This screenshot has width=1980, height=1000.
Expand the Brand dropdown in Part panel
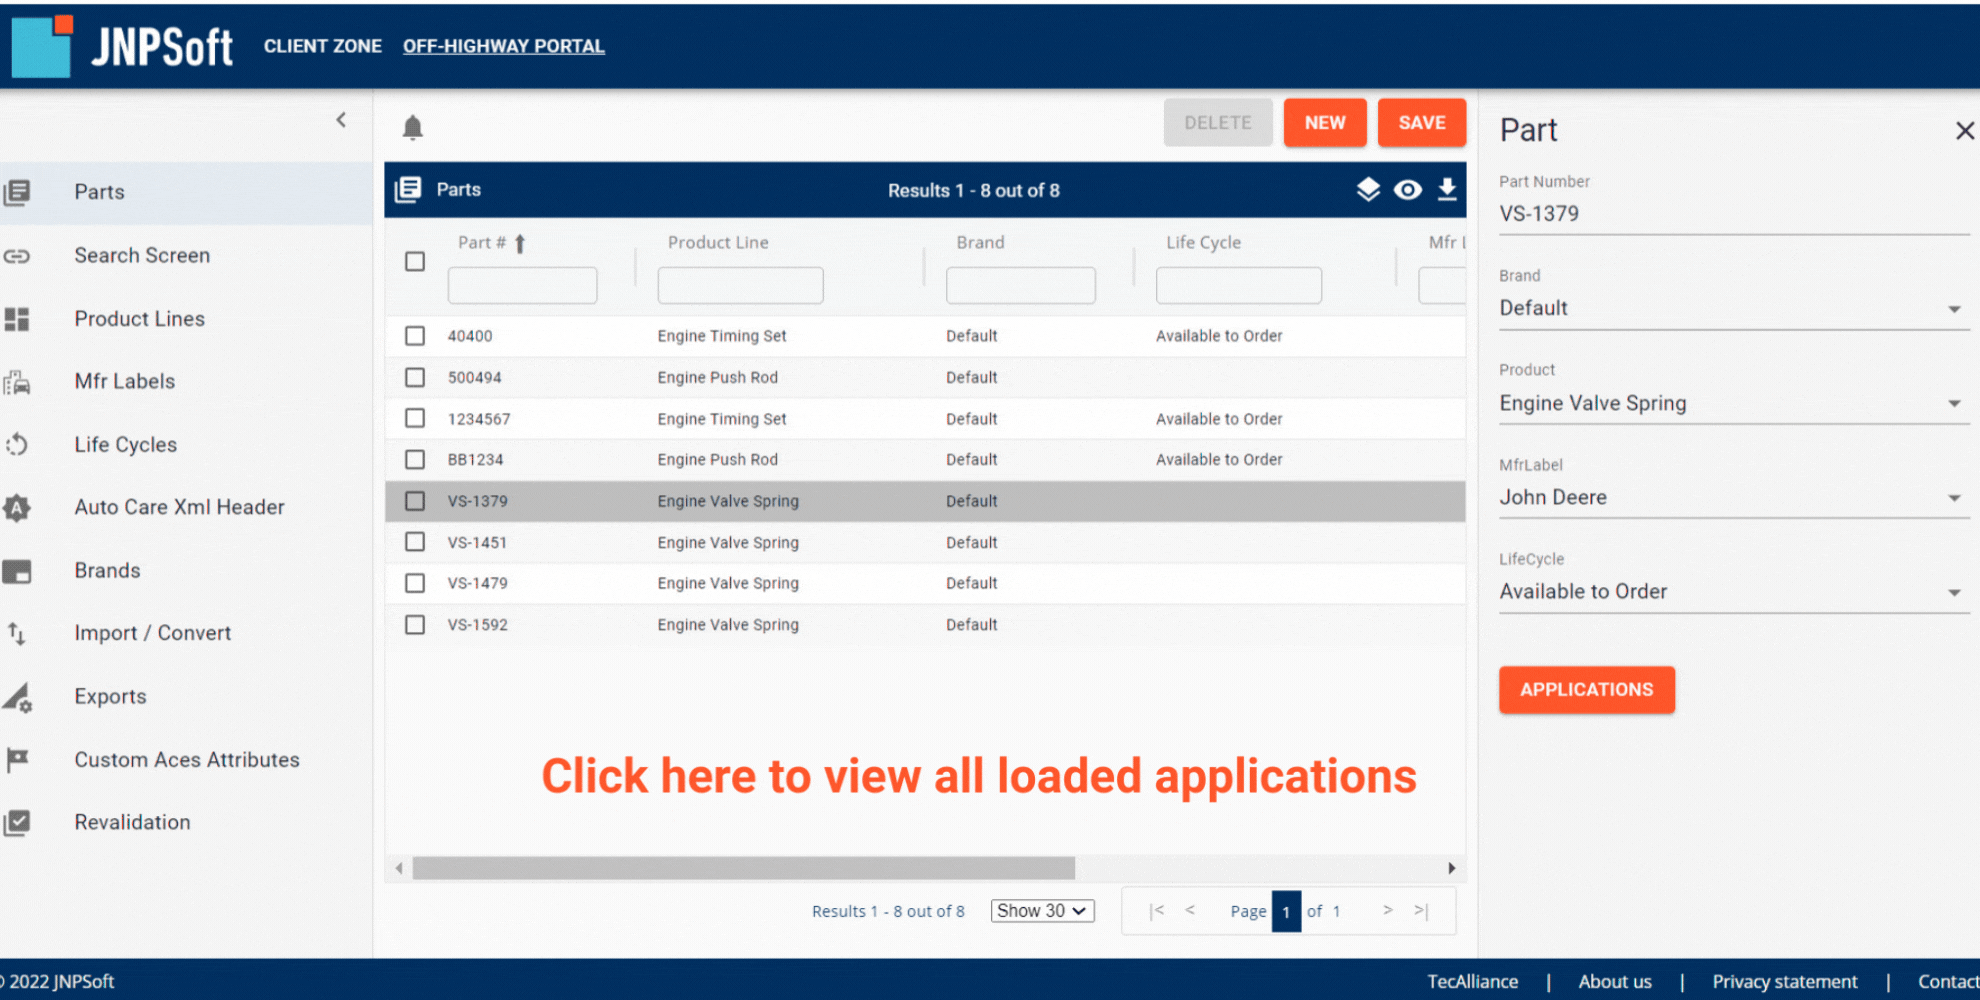[1953, 309]
